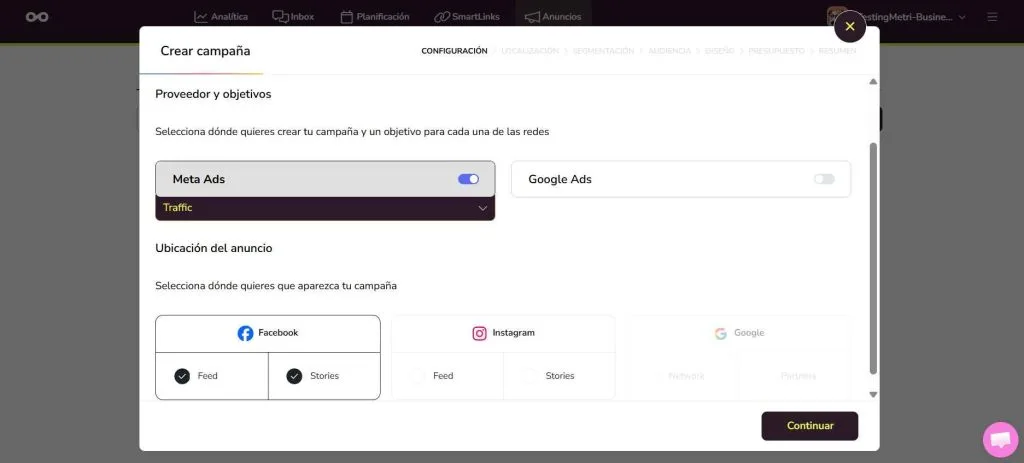Screen dimensions: 1024x463
Task: Close the Crear campaña dialog
Action: point(850,27)
